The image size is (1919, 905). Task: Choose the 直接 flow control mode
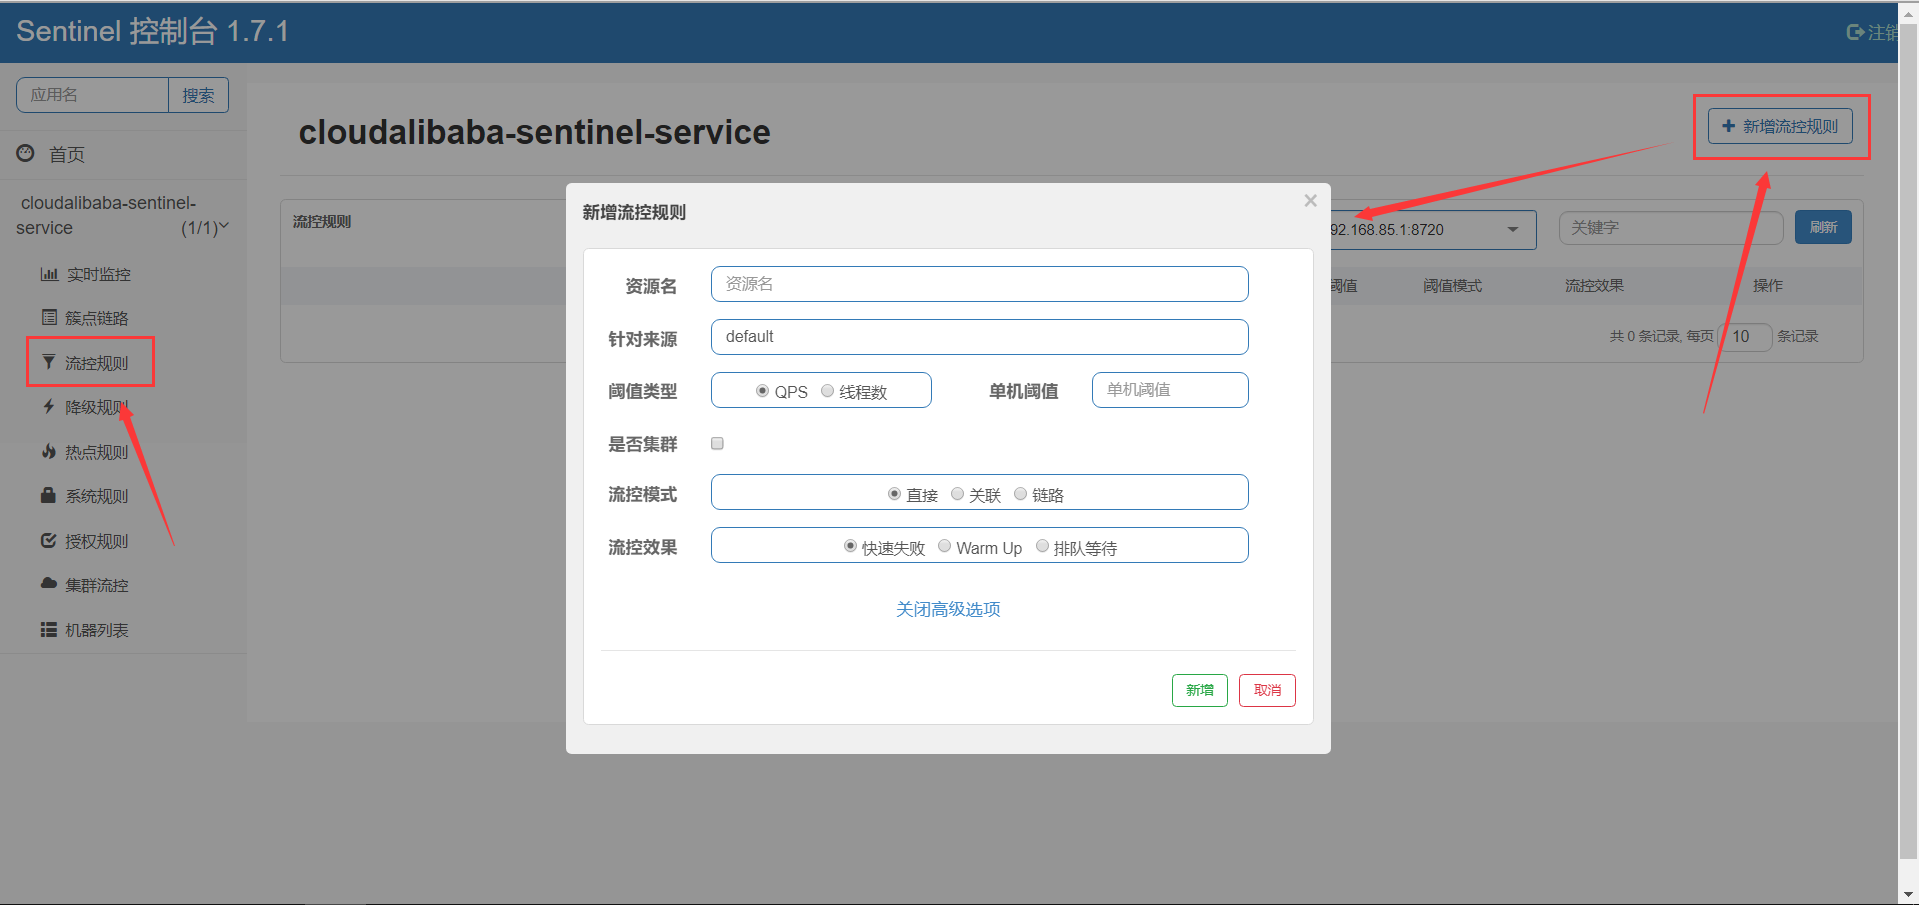pos(894,494)
